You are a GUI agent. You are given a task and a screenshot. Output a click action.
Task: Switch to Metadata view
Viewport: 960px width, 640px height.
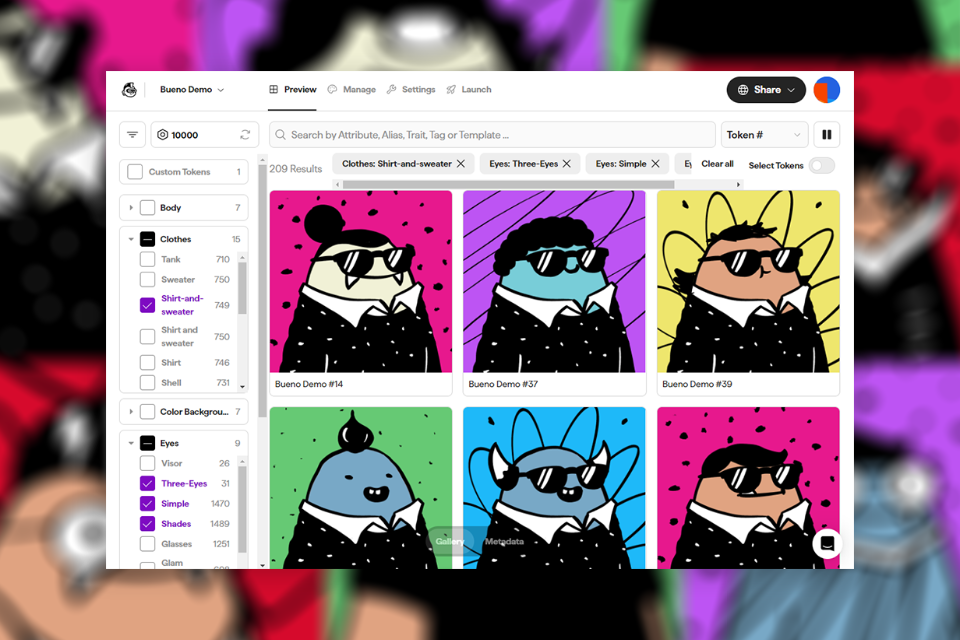coord(504,541)
